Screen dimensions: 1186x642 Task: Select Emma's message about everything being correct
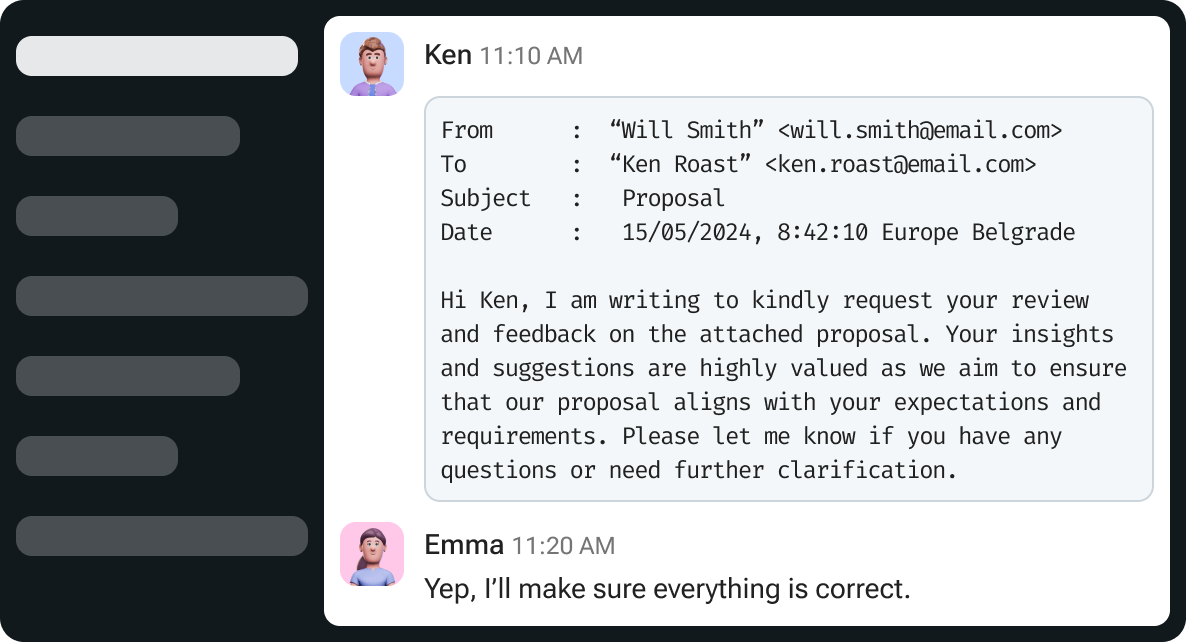click(667, 589)
